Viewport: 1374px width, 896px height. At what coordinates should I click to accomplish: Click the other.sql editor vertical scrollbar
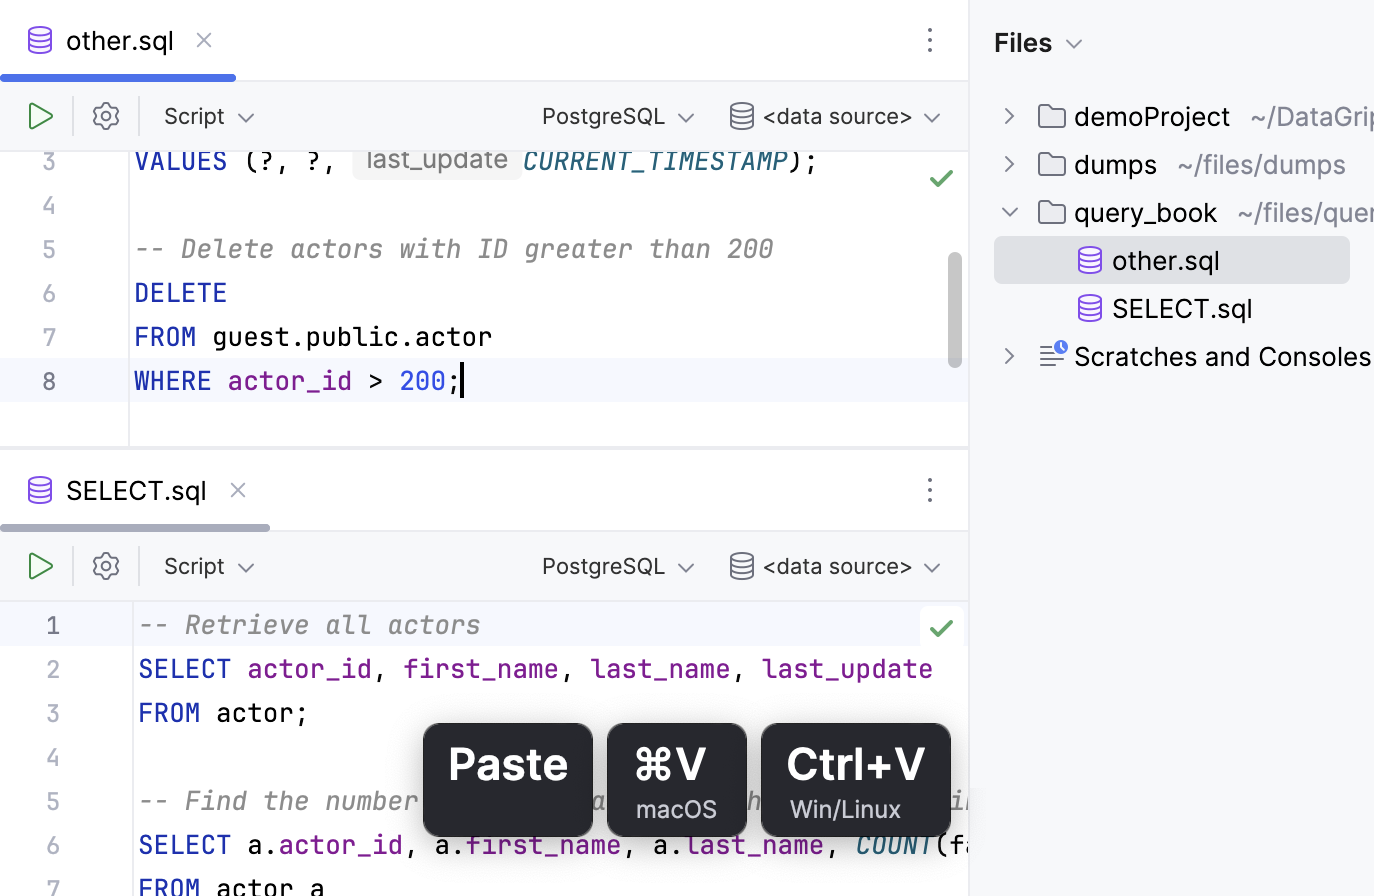(955, 309)
